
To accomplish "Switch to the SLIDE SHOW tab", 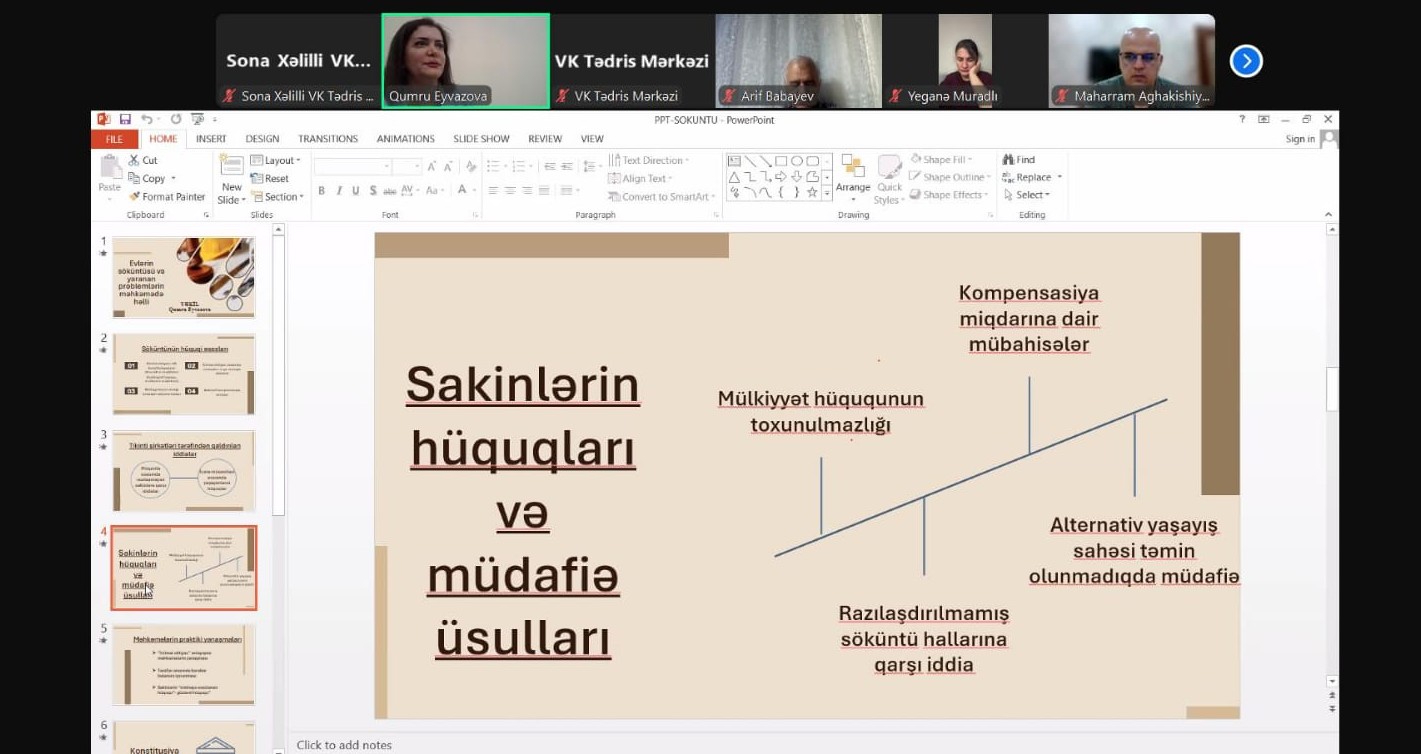I will [x=481, y=139].
